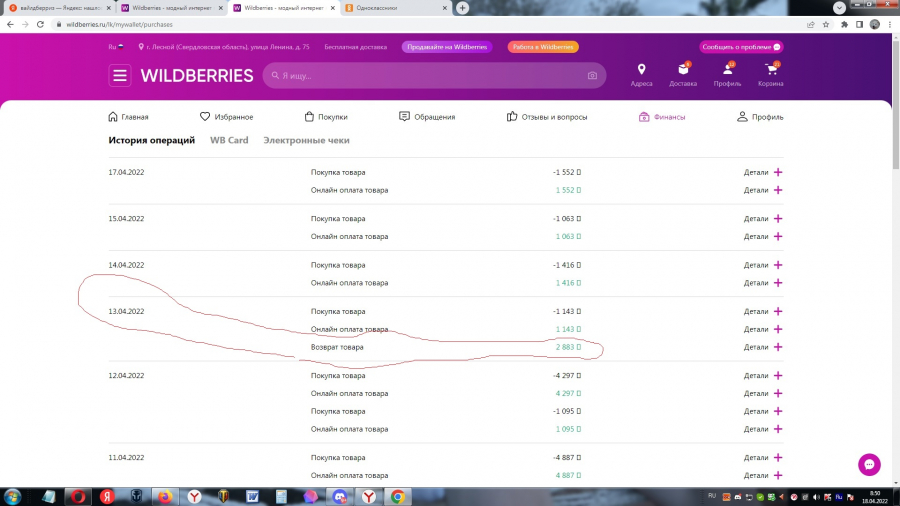Click the Продавайте на Wildberries button
The image size is (900, 506).
click(x=447, y=47)
